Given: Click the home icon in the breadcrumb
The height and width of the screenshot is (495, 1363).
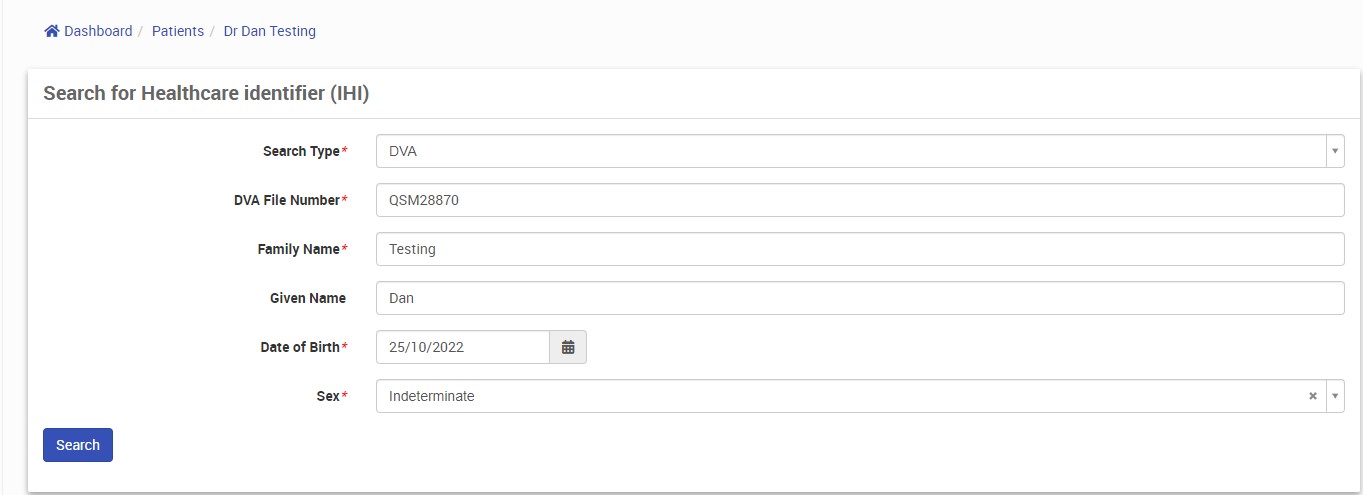Looking at the screenshot, I should pos(52,31).
